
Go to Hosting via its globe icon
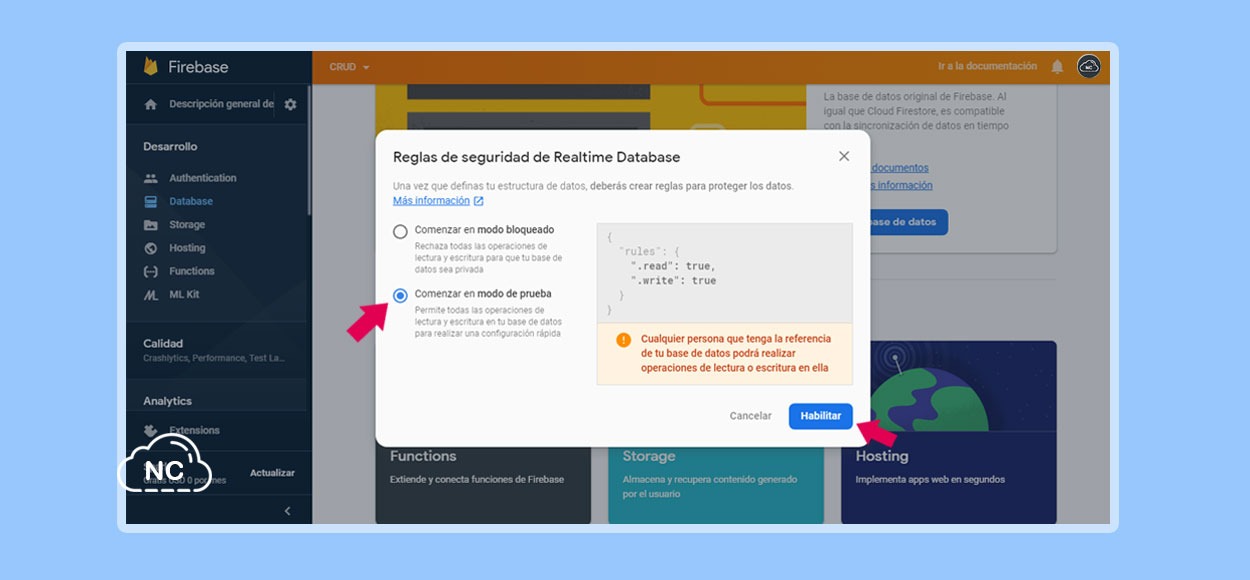[x=151, y=248]
